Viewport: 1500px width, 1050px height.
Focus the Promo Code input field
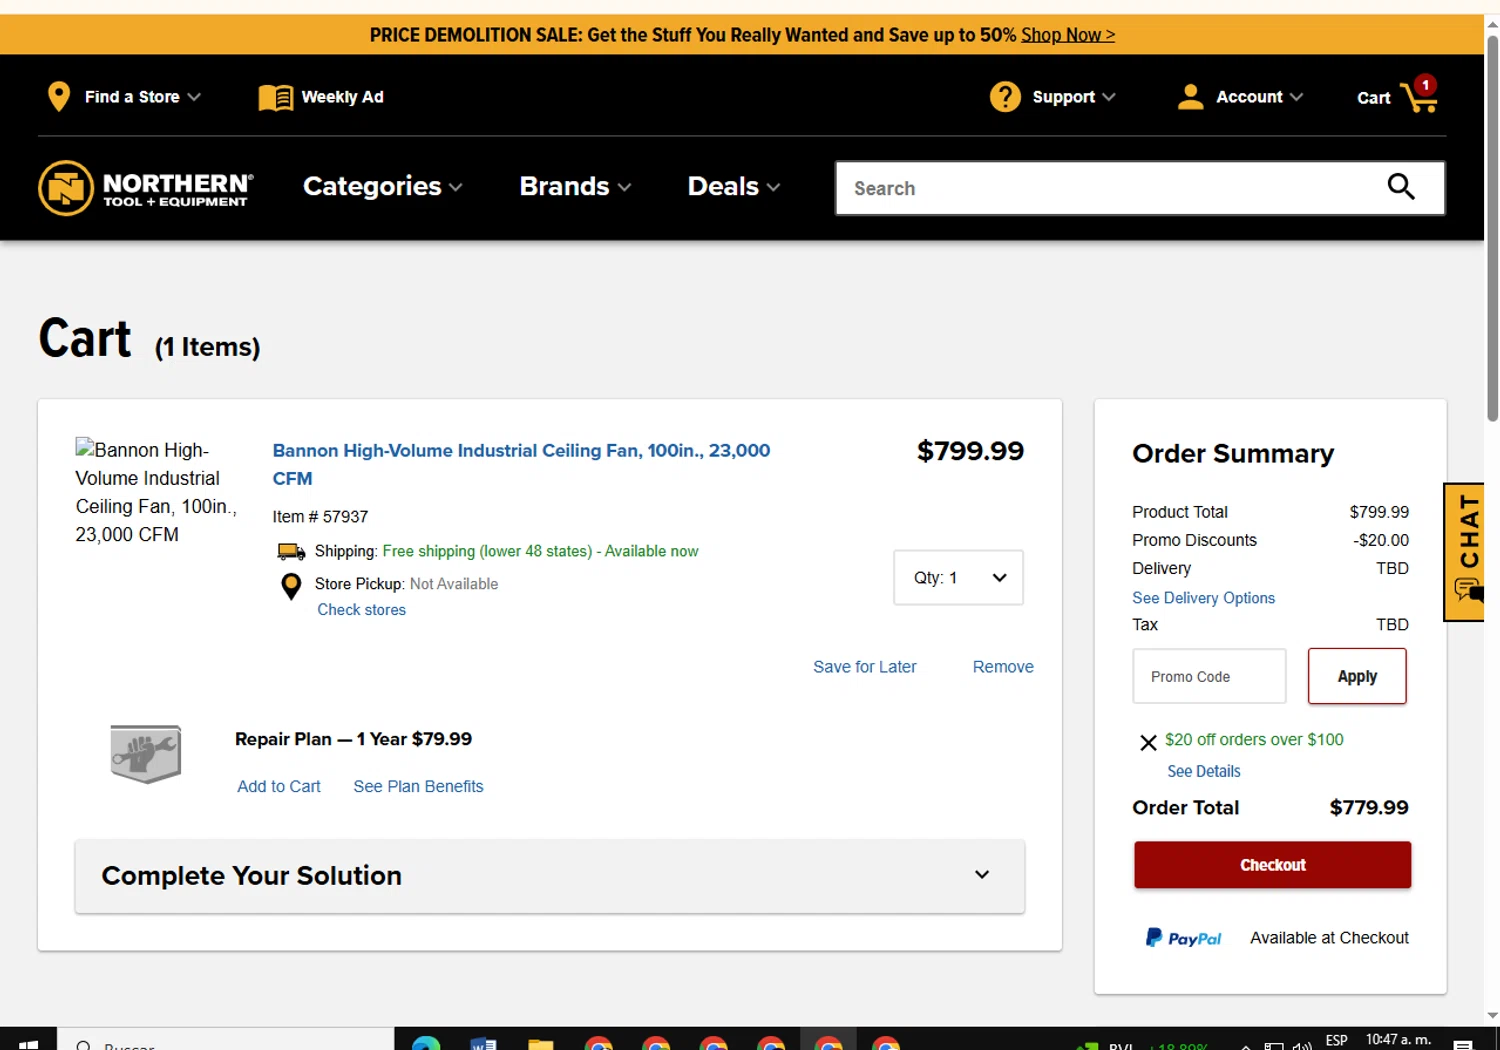pos(1209,676)
